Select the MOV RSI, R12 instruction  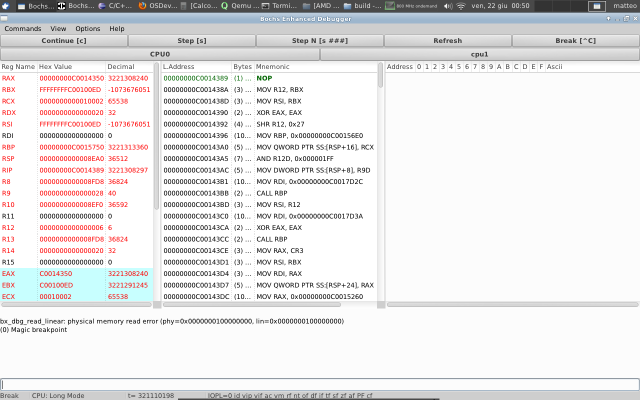tap(269, 204)
